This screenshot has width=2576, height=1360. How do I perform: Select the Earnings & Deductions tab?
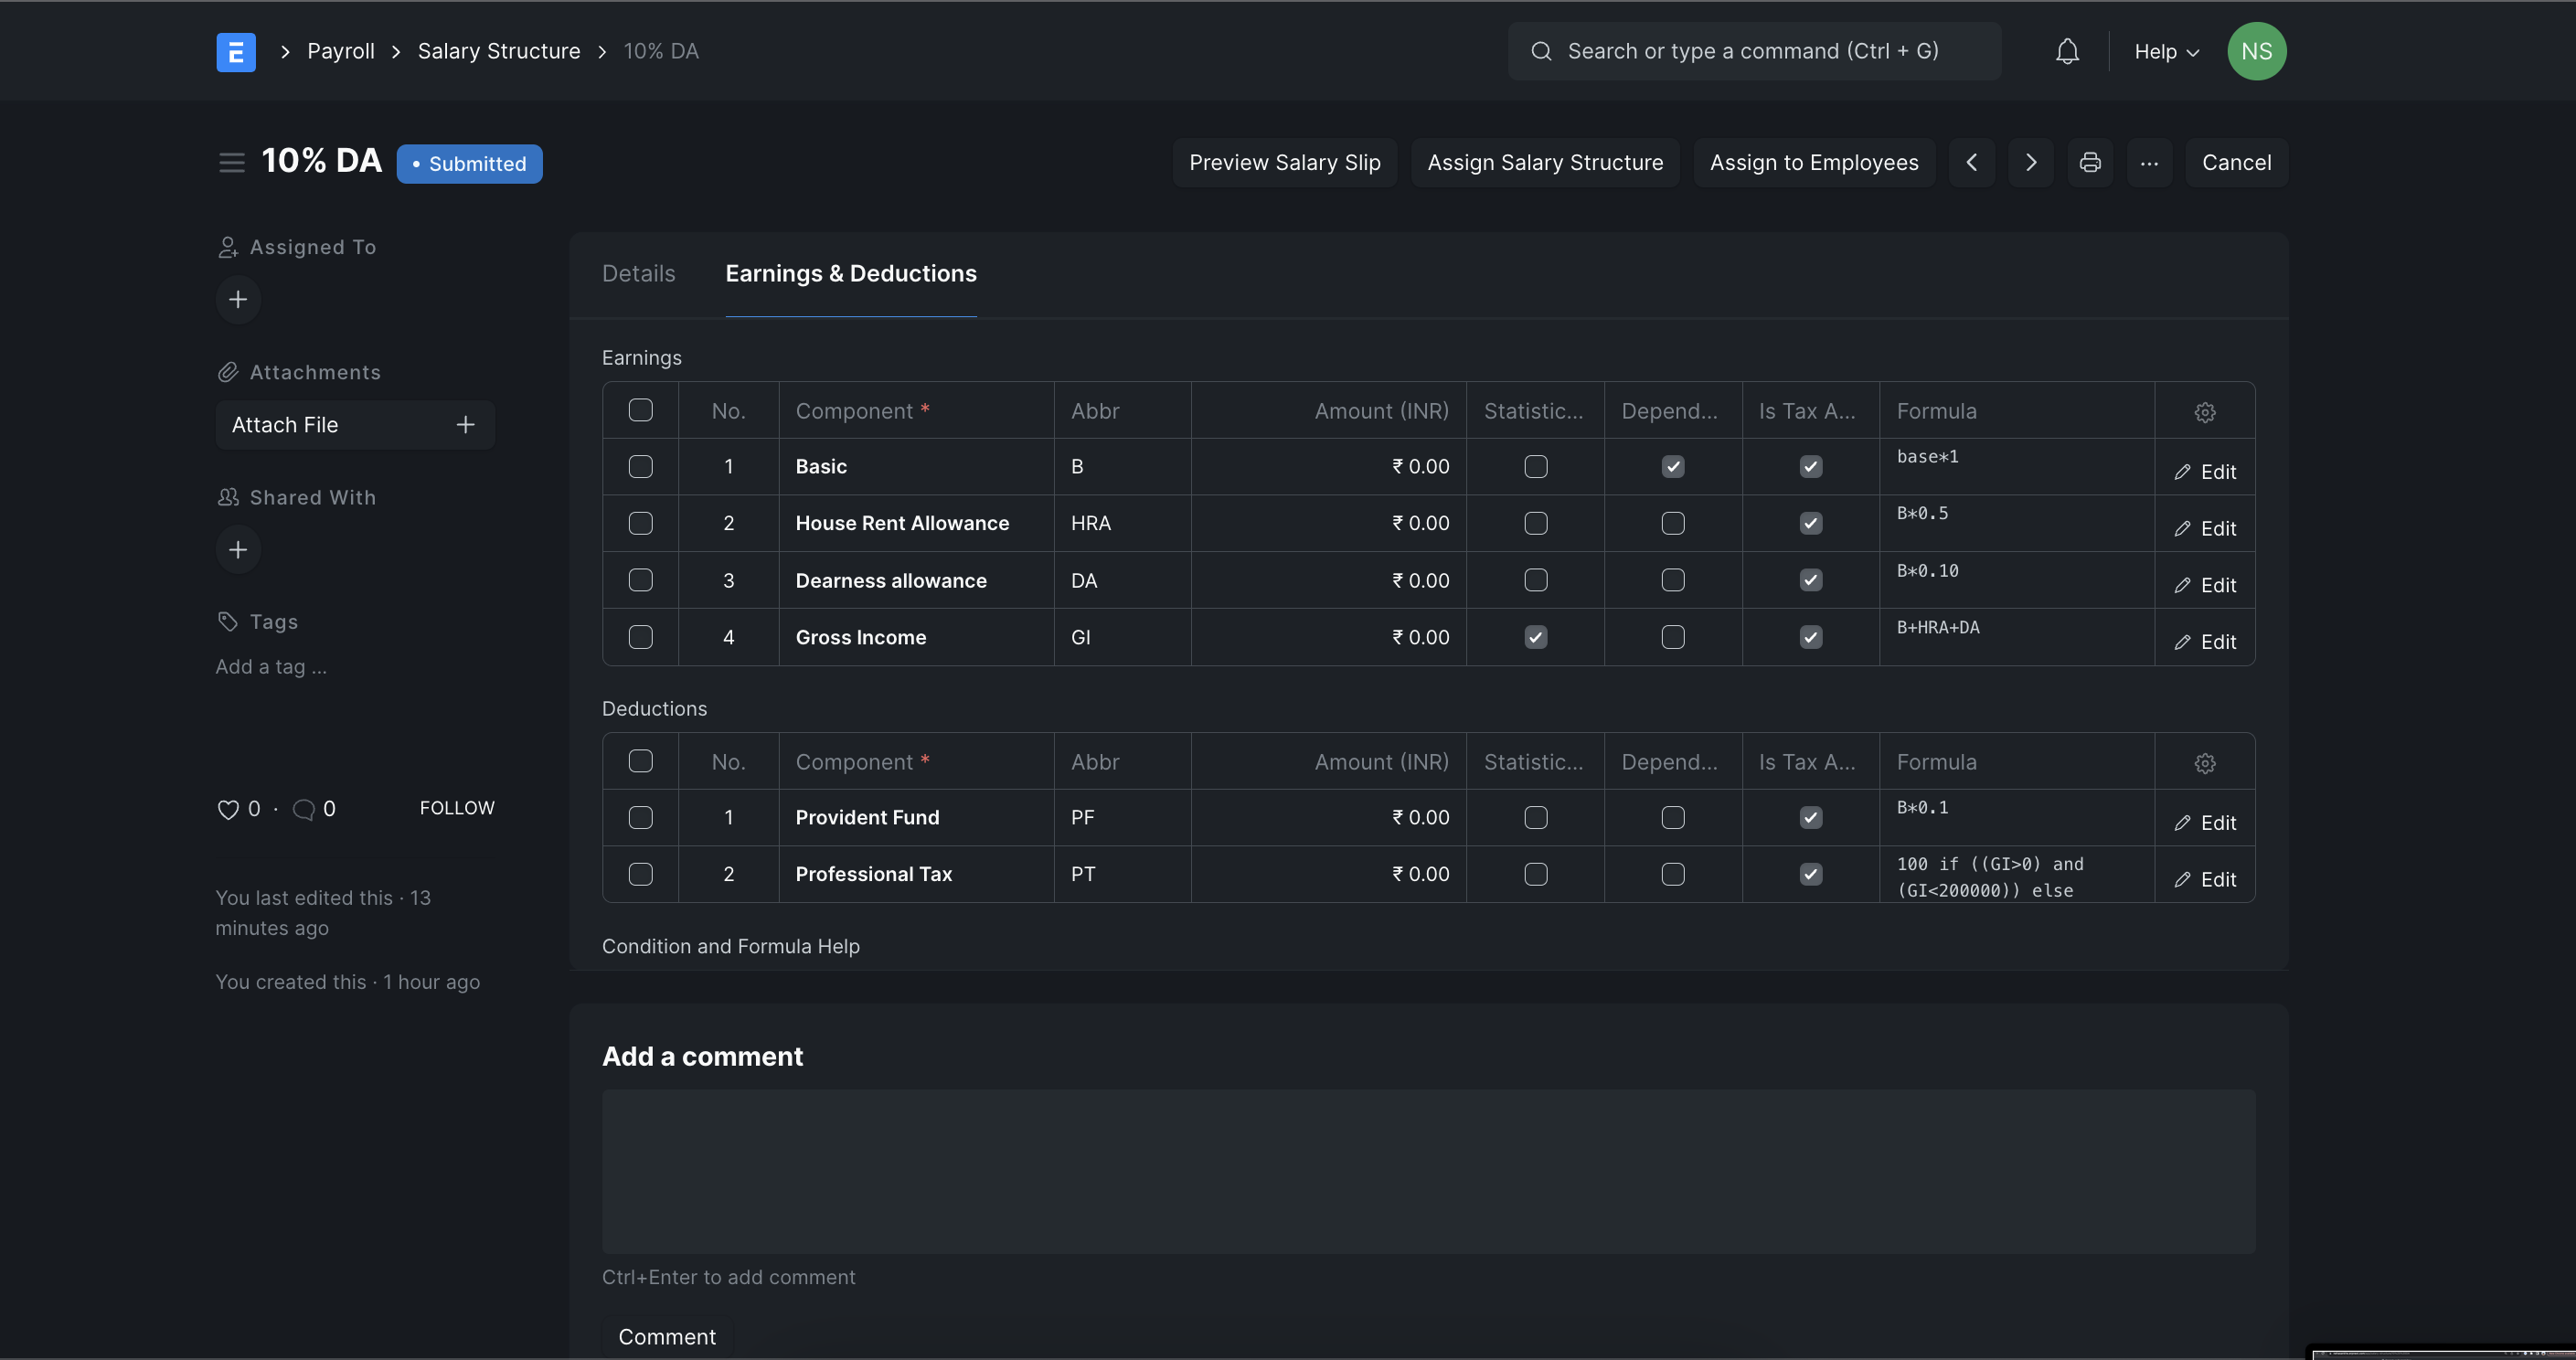click(850, 273)
